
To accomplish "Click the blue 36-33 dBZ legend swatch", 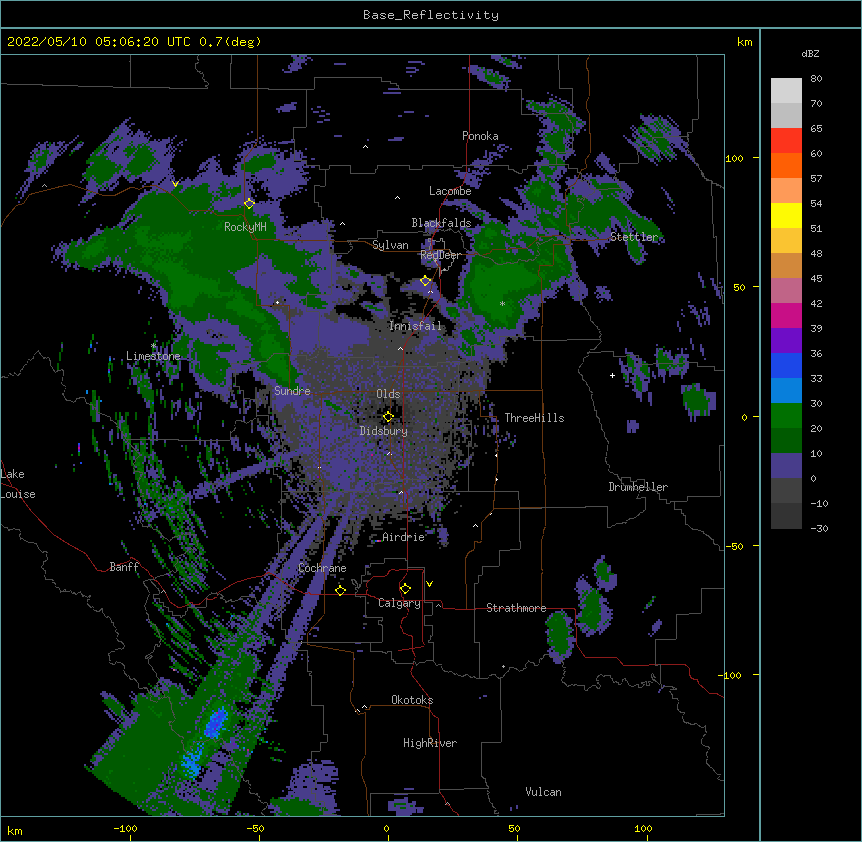I will [x=786, y=365].
